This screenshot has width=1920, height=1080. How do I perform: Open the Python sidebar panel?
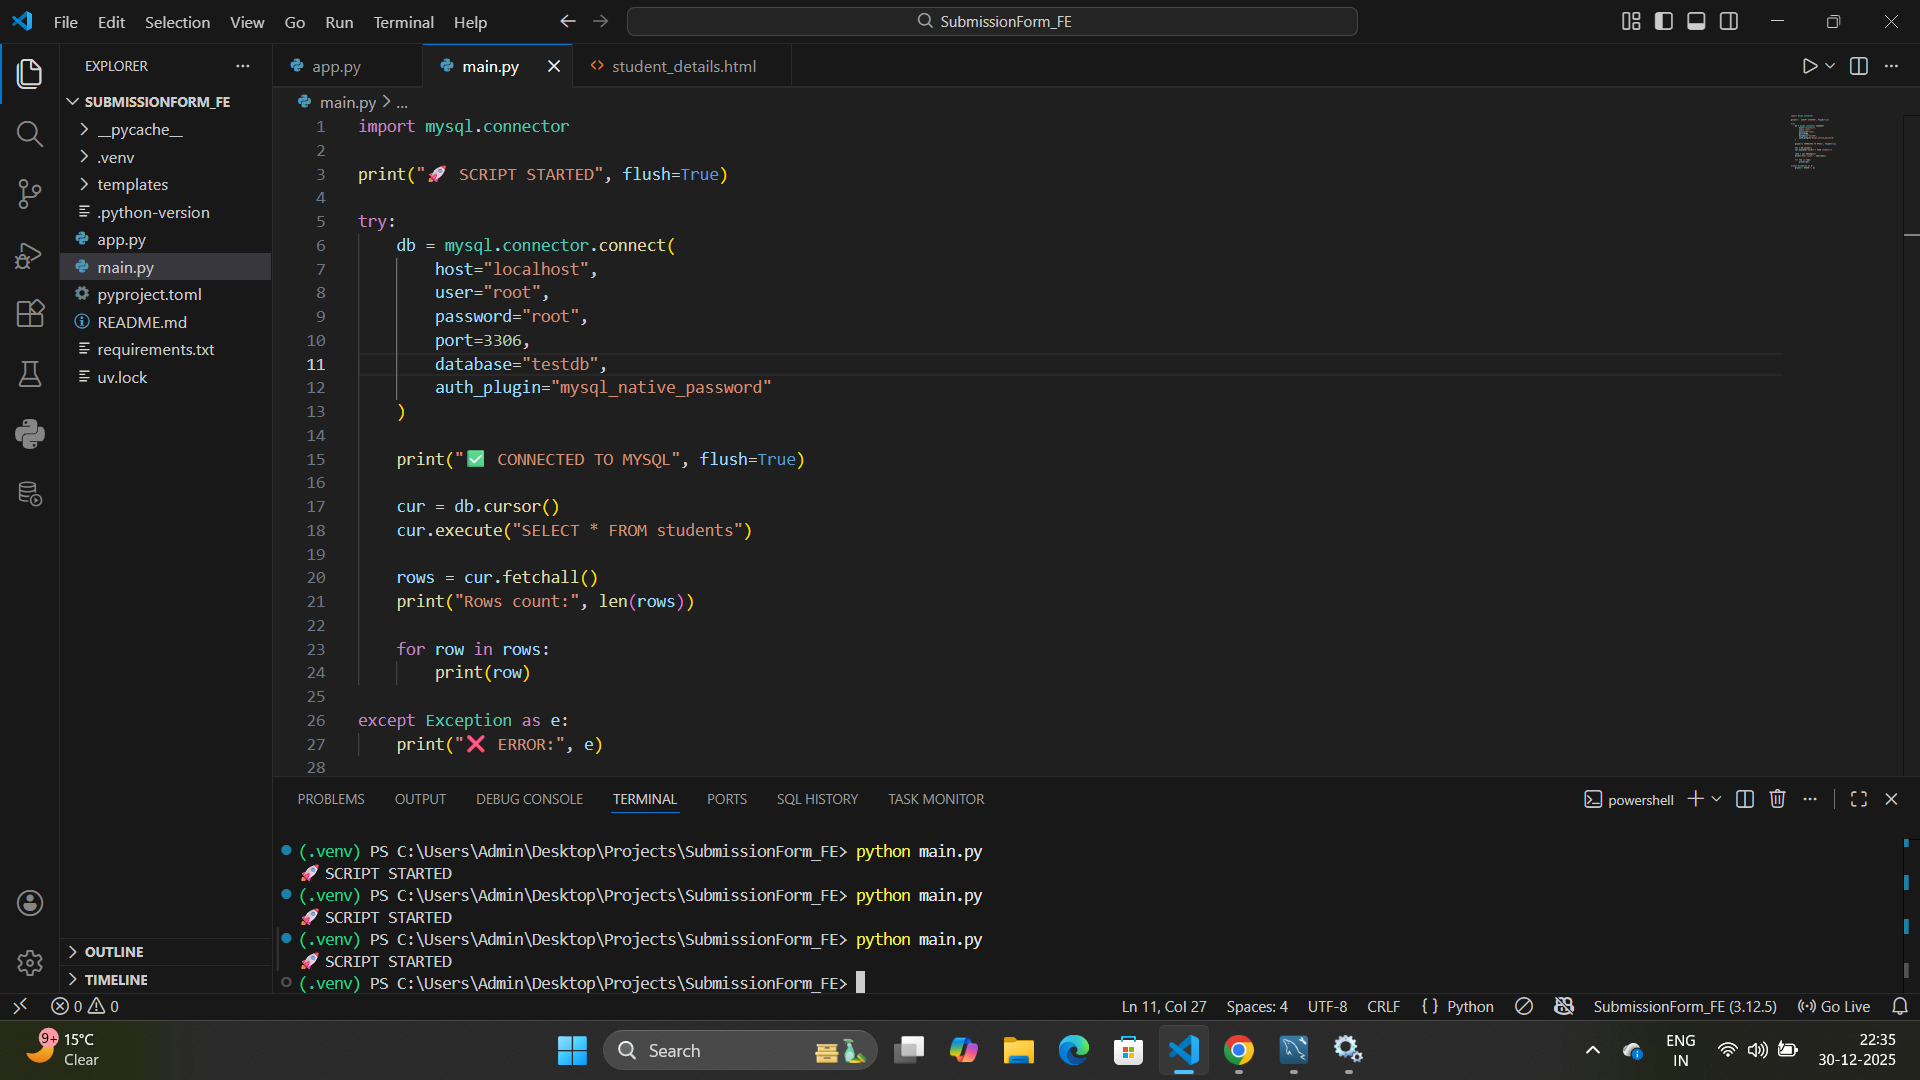tap(30, 434)
